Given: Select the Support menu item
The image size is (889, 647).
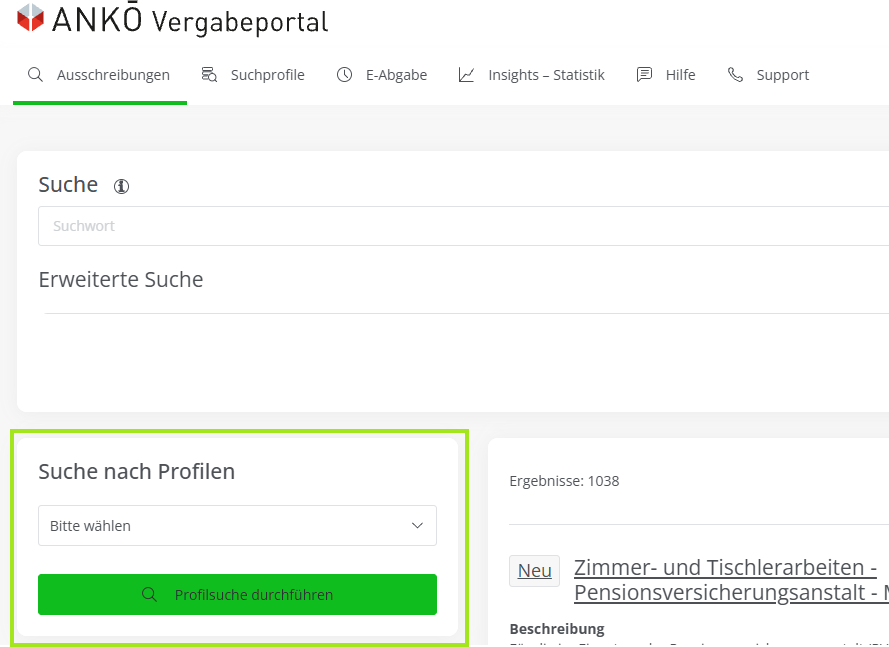Looking at the screenshot, I should pyautogui.click(x=782, y=75).
